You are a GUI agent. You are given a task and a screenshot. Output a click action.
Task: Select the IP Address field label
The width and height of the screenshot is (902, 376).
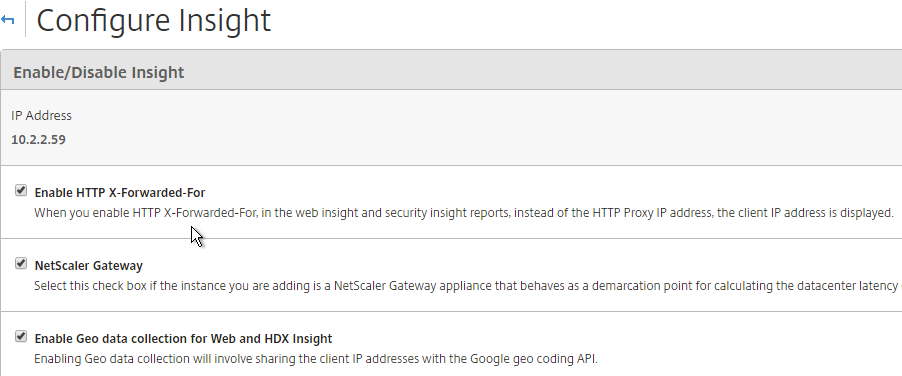click(41, 115)
